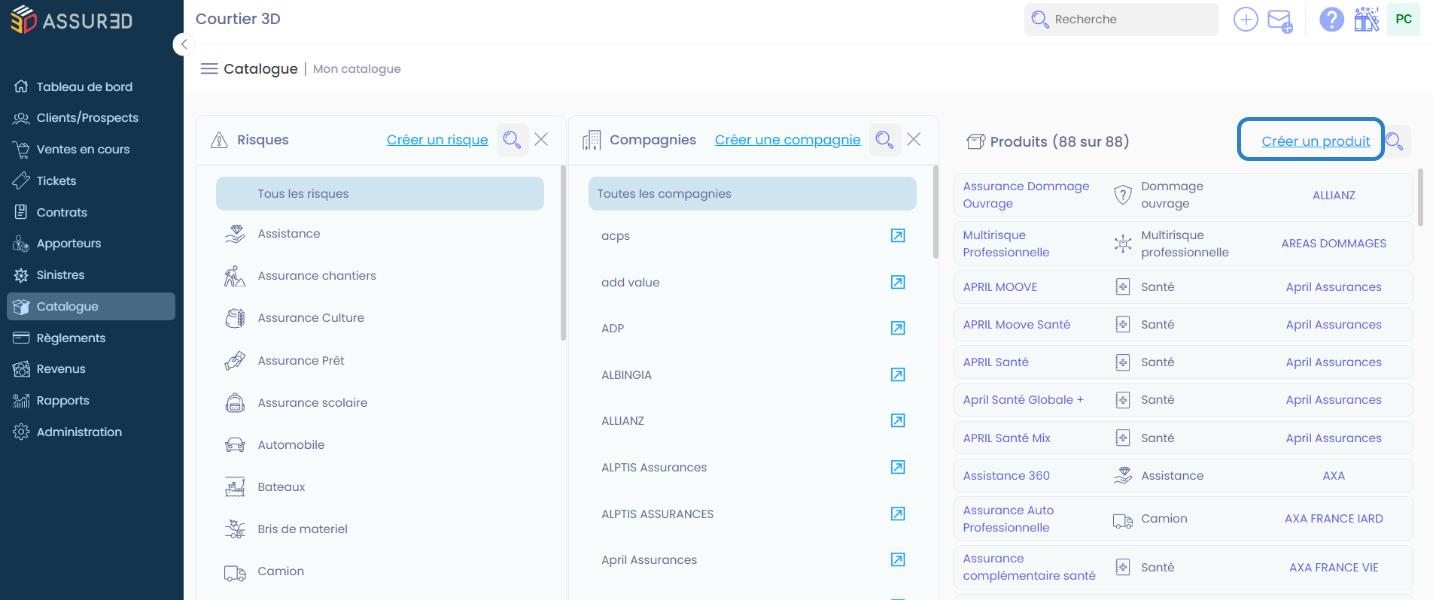Click AREAS DOMMAGES company in products
Viewport: 1433px width, 600px height.
pos(1334,244)
